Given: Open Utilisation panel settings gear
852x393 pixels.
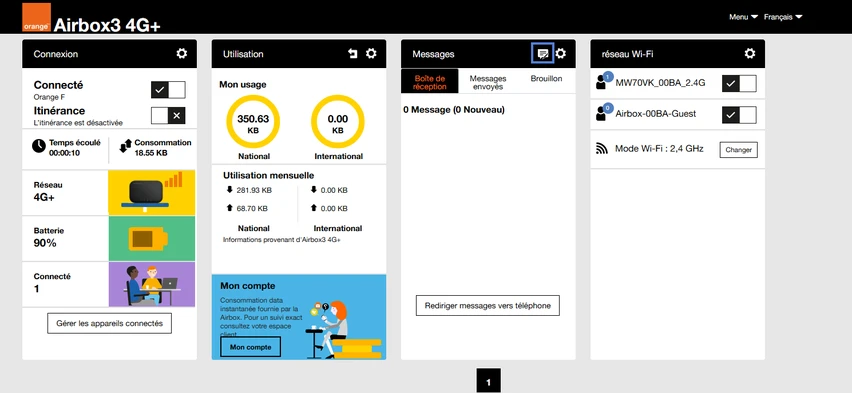Looking at the screenshot, I should coord(371,53).
